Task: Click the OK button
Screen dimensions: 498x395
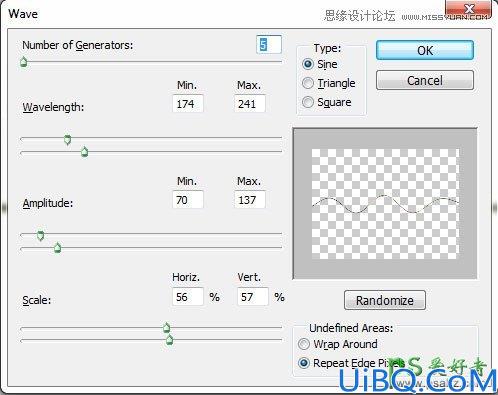Action: 425,50
